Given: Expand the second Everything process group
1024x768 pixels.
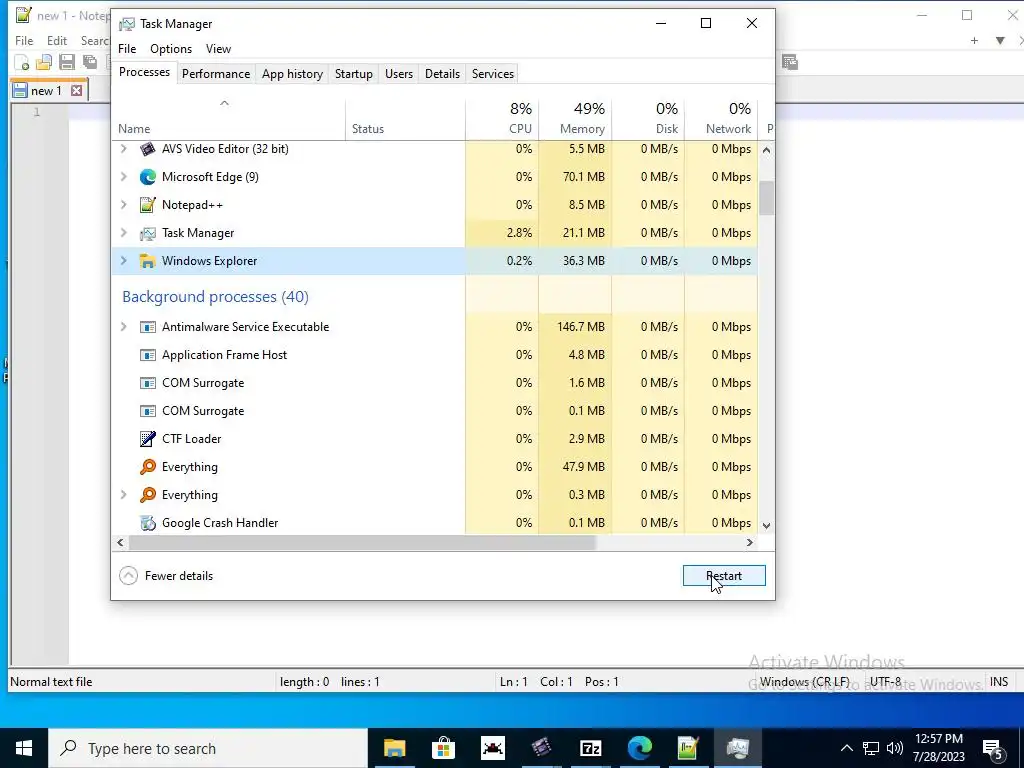Looking at the screenshot, I should point(123,495).
